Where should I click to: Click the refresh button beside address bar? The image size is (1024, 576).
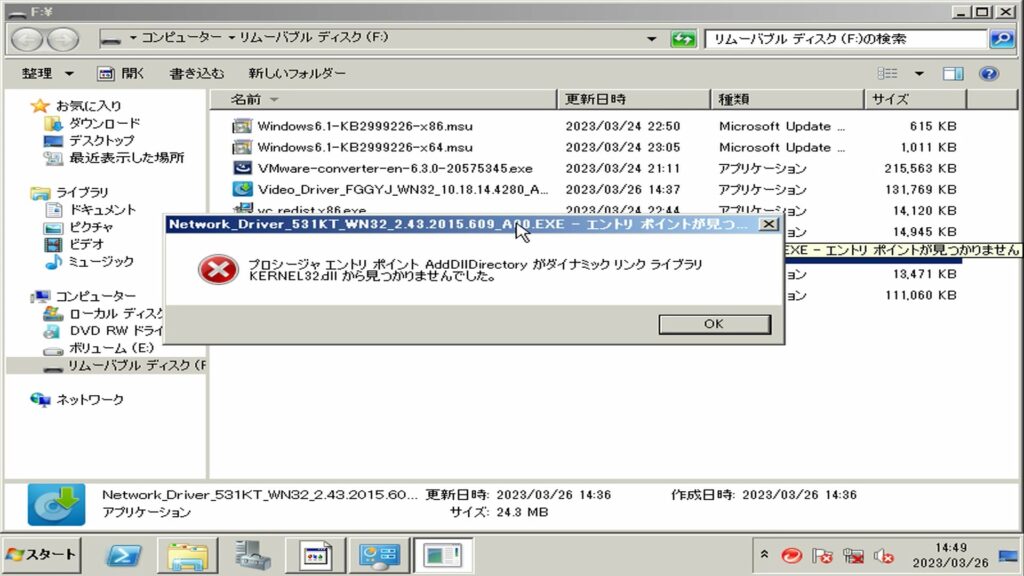tap(683, 39)
